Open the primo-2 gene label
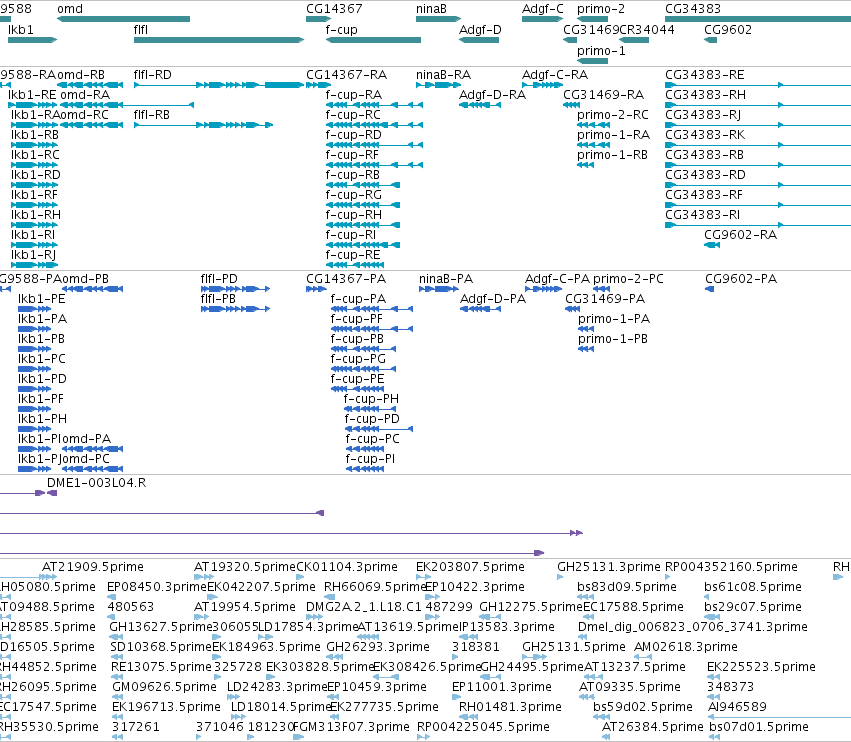 pos(601,9)
